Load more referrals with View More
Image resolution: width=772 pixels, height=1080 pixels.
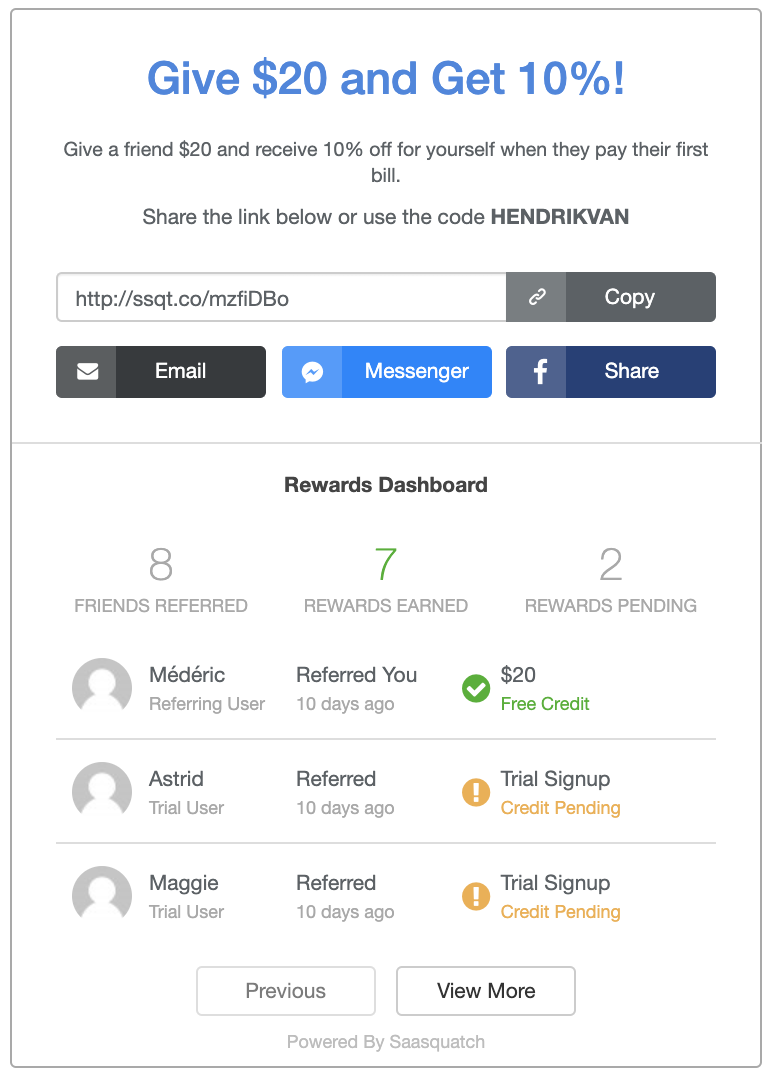coord(486,991)
